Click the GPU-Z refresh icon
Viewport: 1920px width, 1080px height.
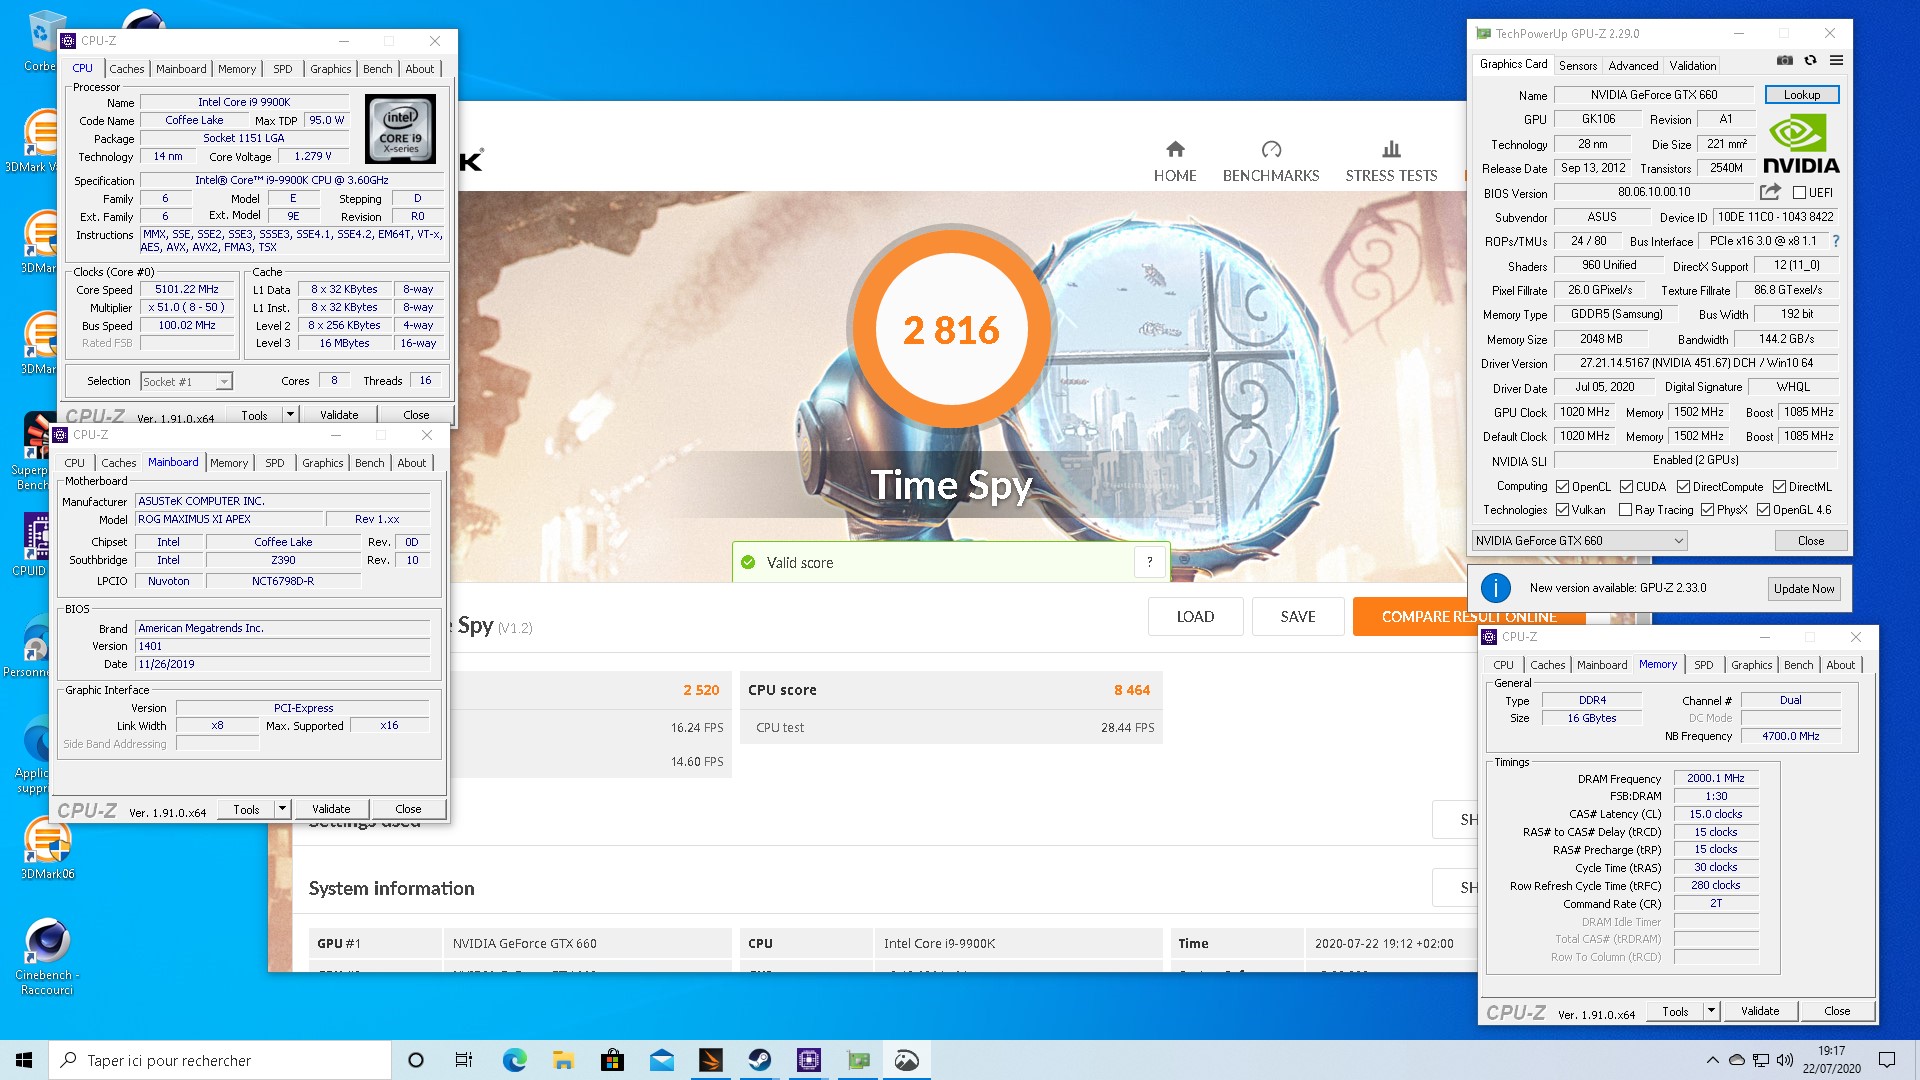coord(1810,61)
